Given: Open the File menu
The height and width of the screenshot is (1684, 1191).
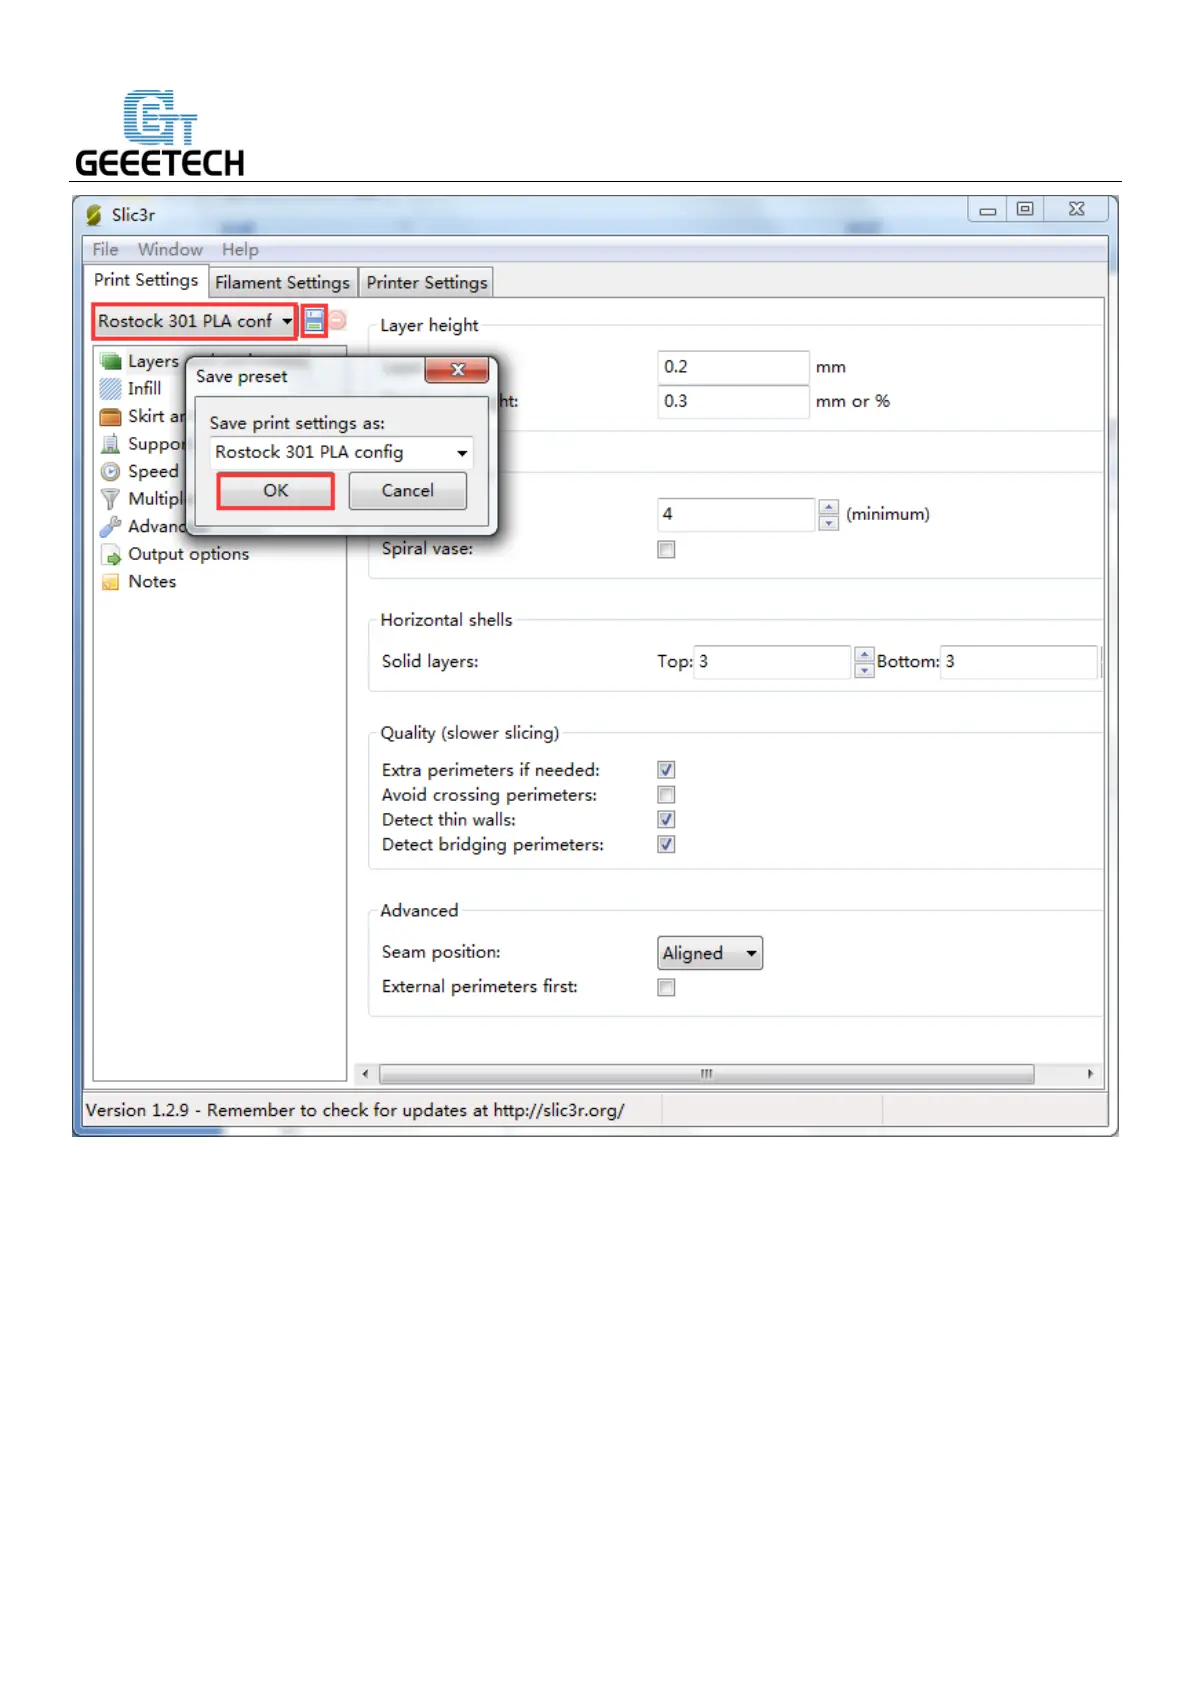Looking at the screenshot, I should tap(105, 250).
